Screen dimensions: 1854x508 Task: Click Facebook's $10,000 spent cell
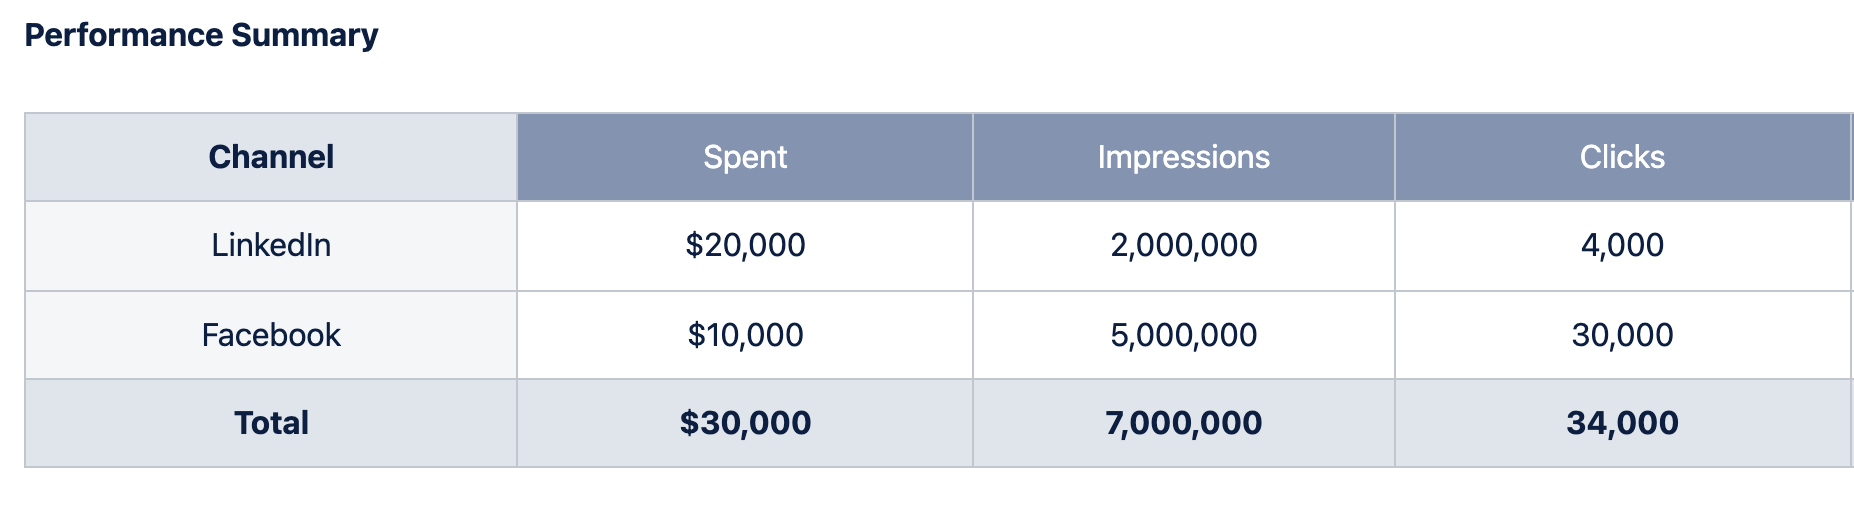click(745, 335)
